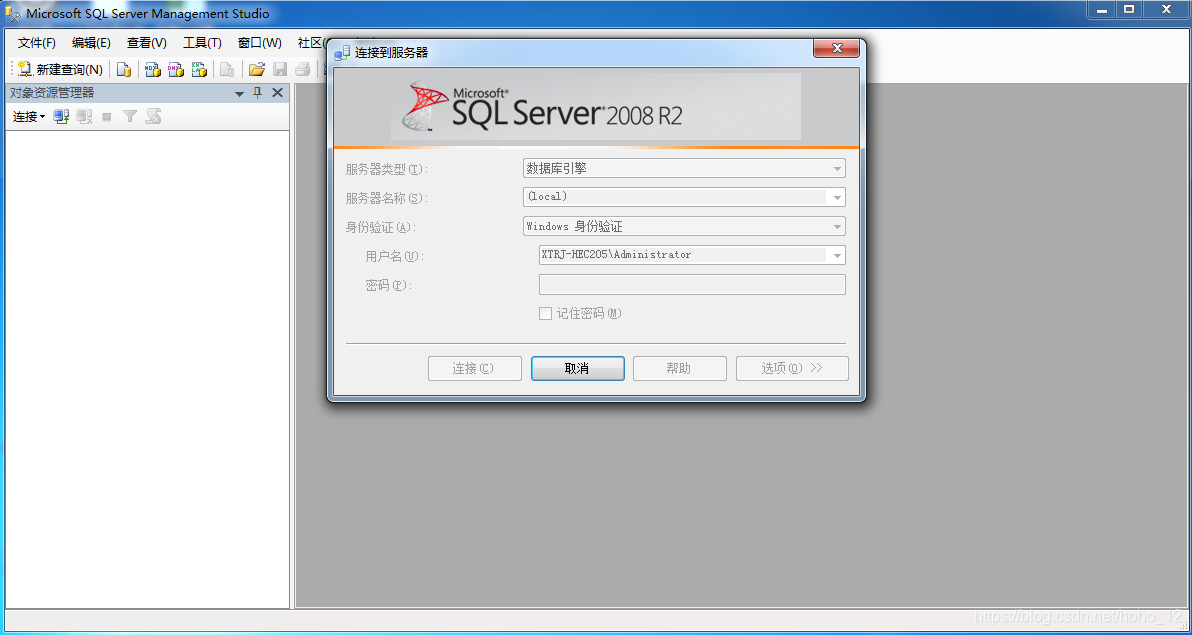Open the 窗口(W) menu
Screen dimensions: 1192x635
(x=259, y=43)
